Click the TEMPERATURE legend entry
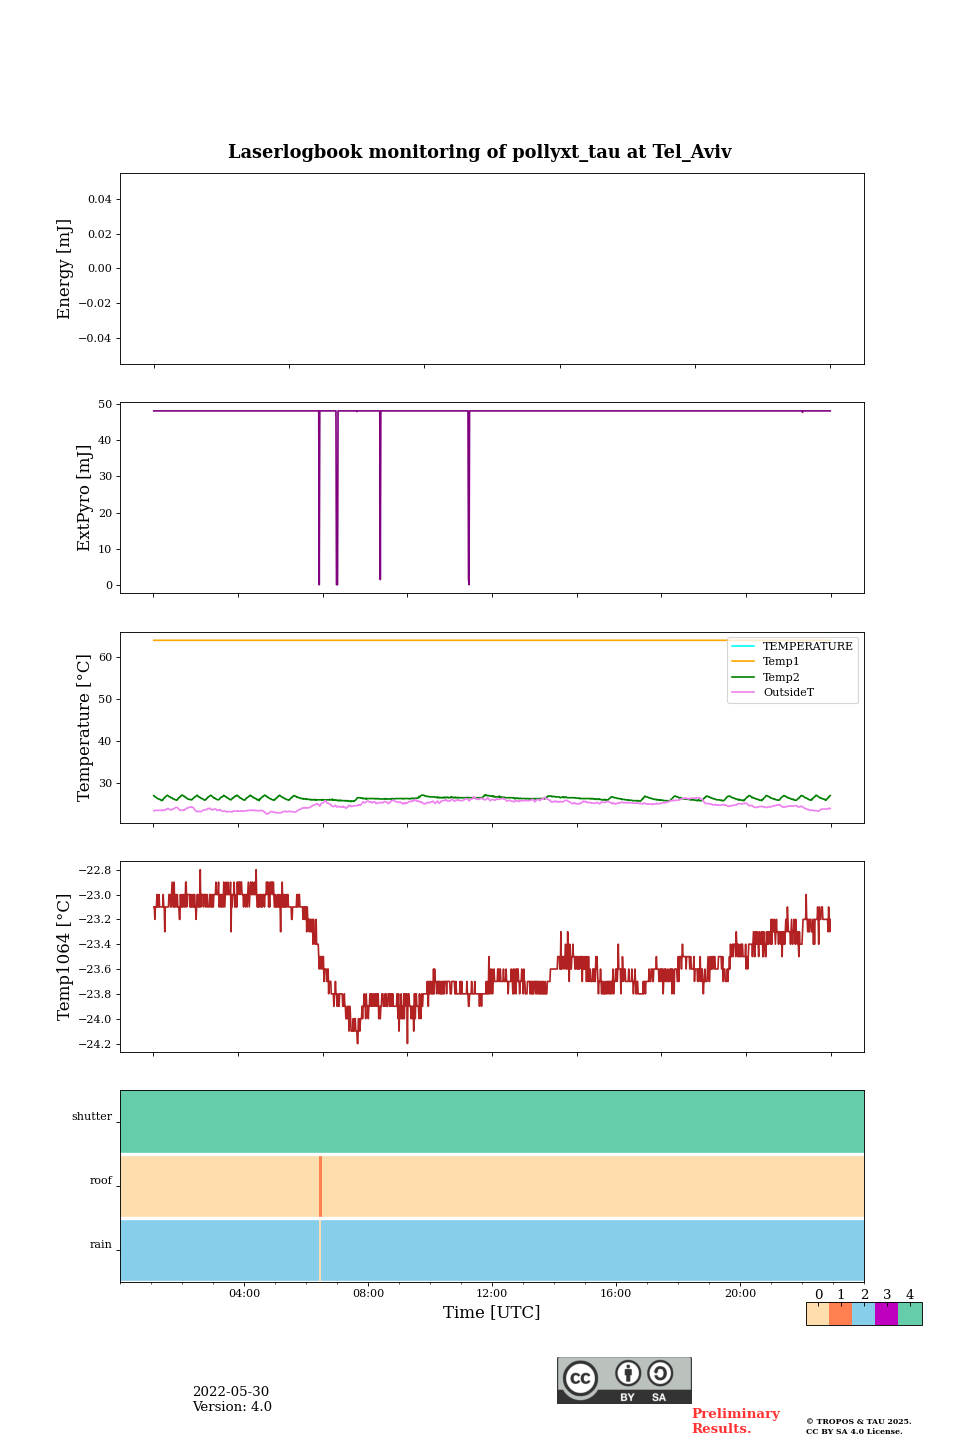 point(793,646)
